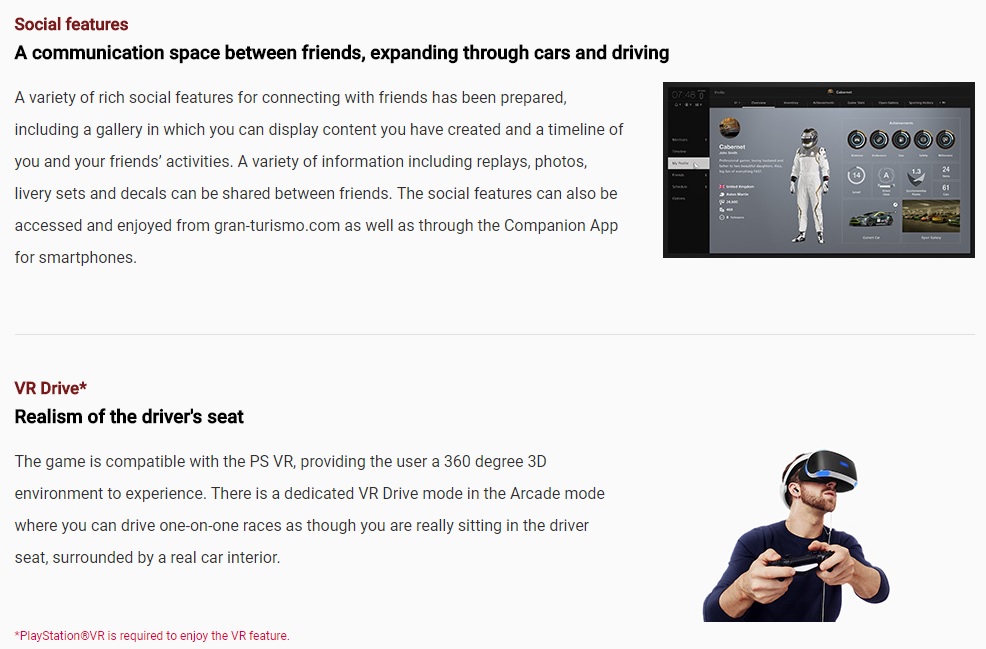The image size is (986, 649).
Task: Click the PlayStation VR required footnote
Action: 151,636
